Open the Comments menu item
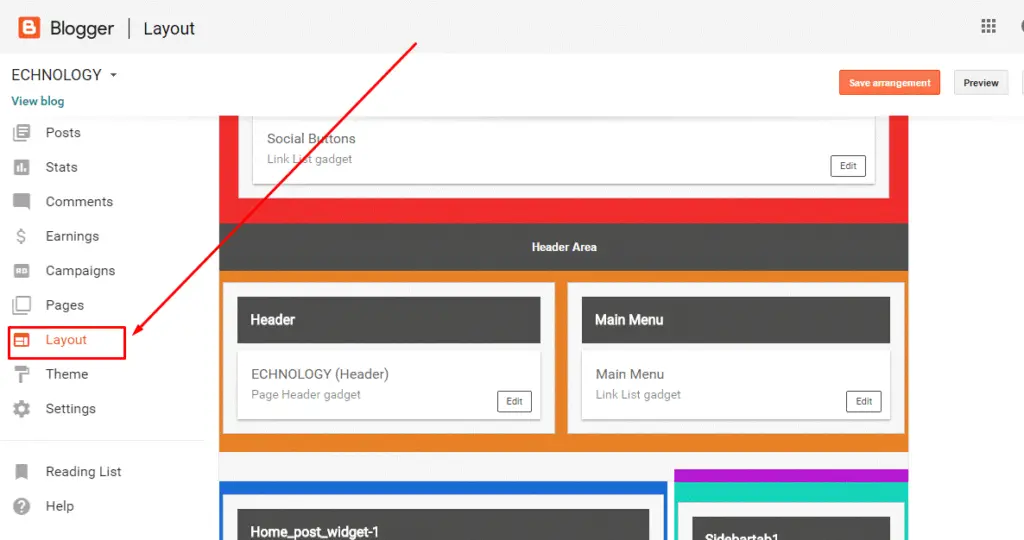 pyautogui.click(x=79, y=202)
